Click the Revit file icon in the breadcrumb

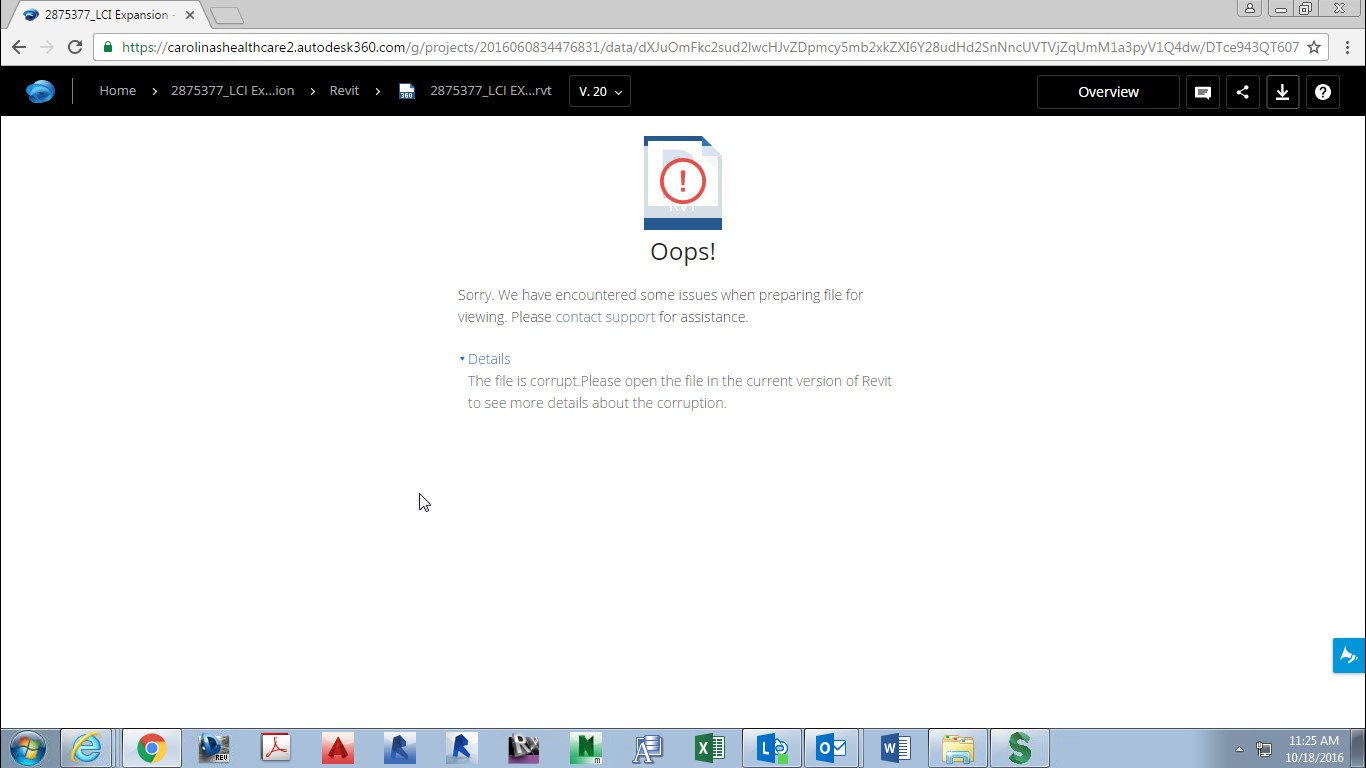407,91
